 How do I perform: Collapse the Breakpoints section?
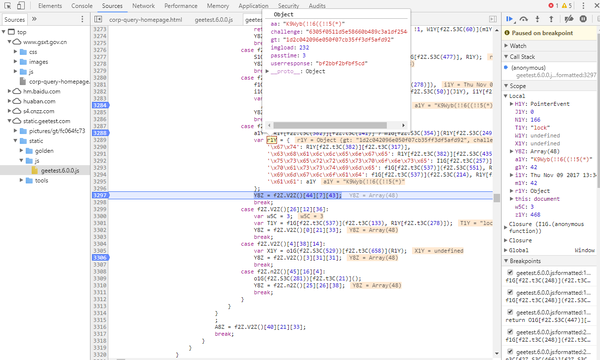[506, 261]
